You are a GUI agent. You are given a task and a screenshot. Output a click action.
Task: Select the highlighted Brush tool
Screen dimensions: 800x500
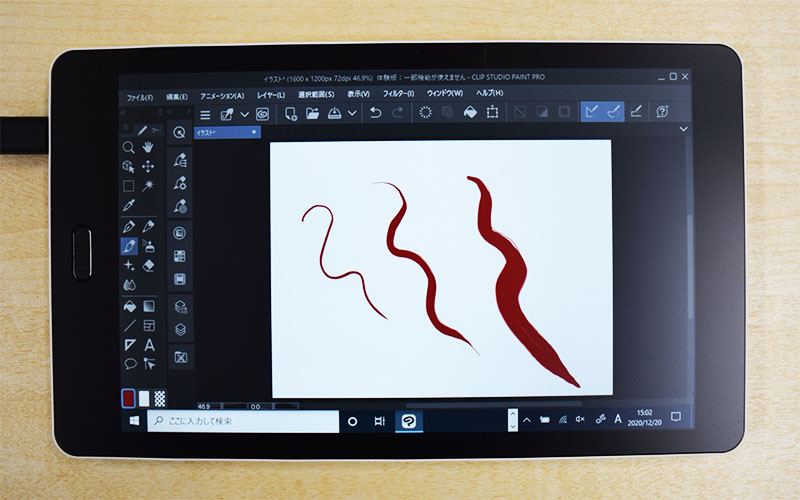pos(129,246)
